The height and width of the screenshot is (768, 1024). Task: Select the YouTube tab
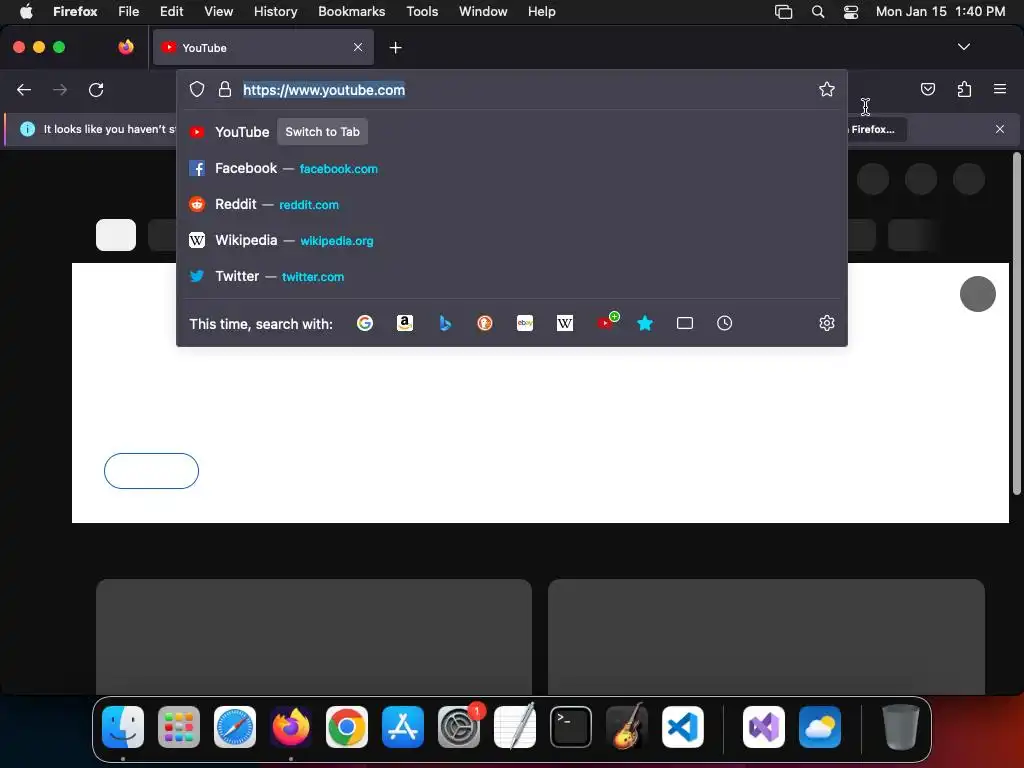[263, 48]
